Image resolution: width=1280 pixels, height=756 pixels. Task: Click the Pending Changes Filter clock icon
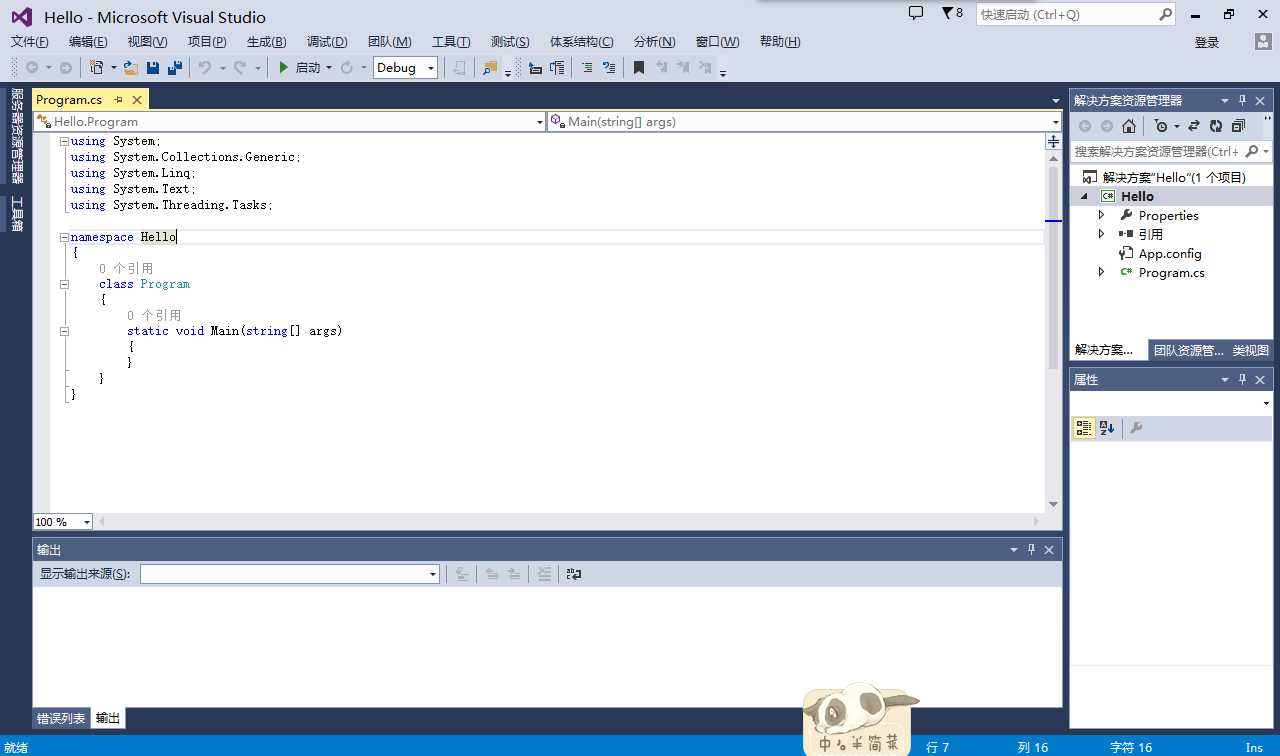tap(1161, 126)
